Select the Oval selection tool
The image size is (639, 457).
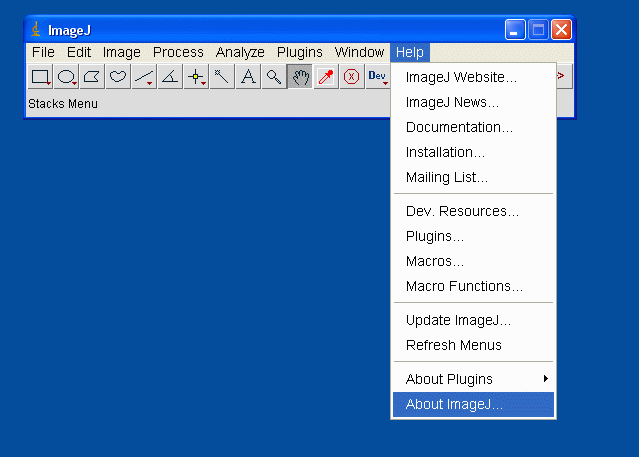click(x=66, y=77)
